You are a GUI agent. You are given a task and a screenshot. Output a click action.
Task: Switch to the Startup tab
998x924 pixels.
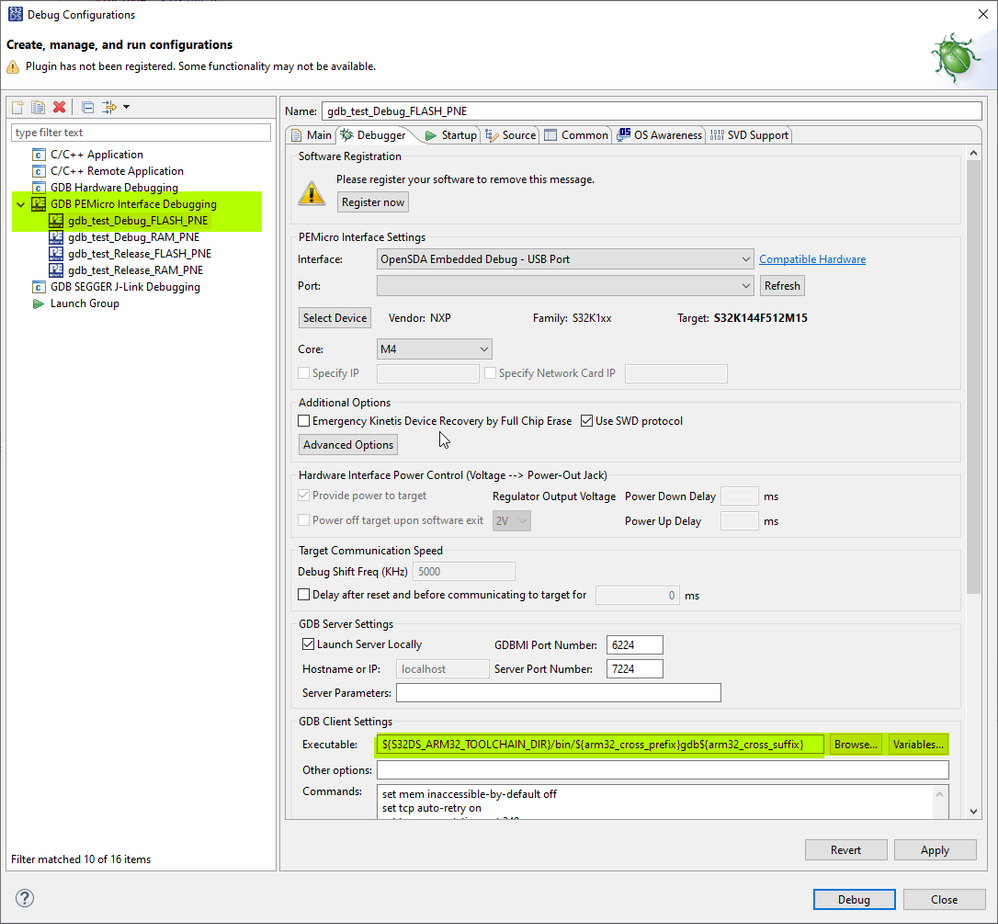point(451,135)
